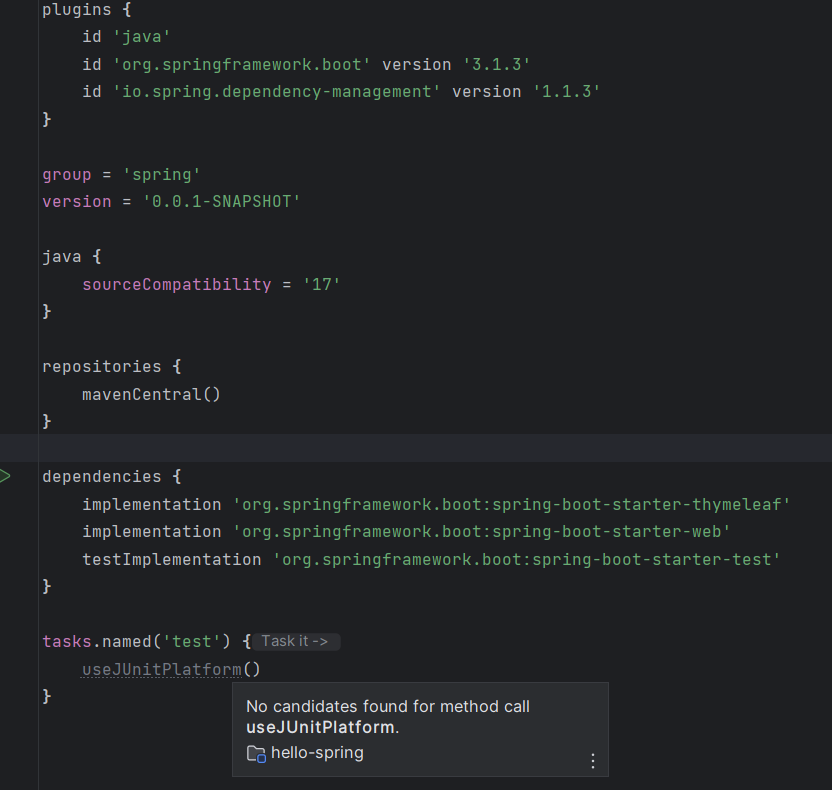Viewport: 832px width, 790px height.
Task: Click the Spring Boot version '3.1.3' string
Action: point(496,64)
